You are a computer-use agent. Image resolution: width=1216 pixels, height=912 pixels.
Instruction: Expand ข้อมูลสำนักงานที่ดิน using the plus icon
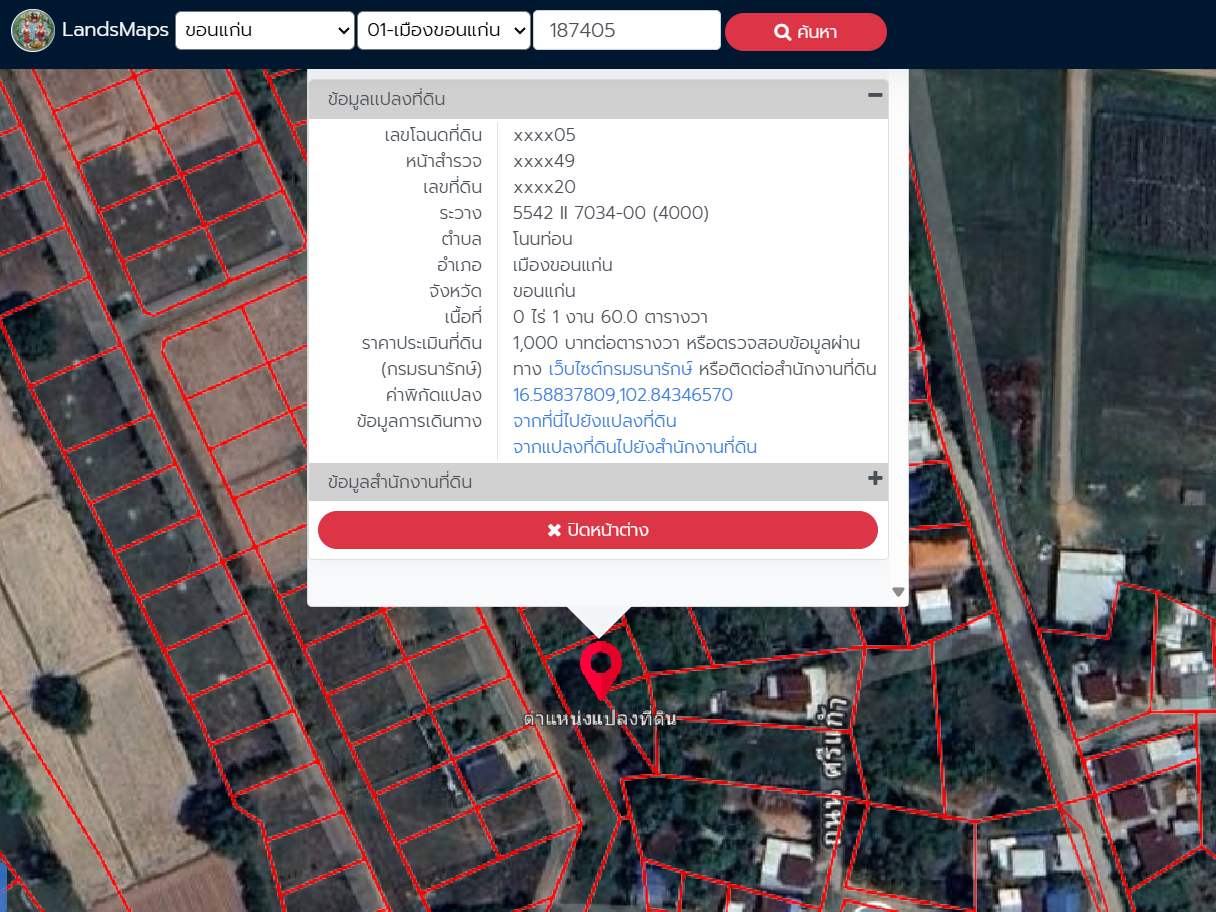[875, 478]
